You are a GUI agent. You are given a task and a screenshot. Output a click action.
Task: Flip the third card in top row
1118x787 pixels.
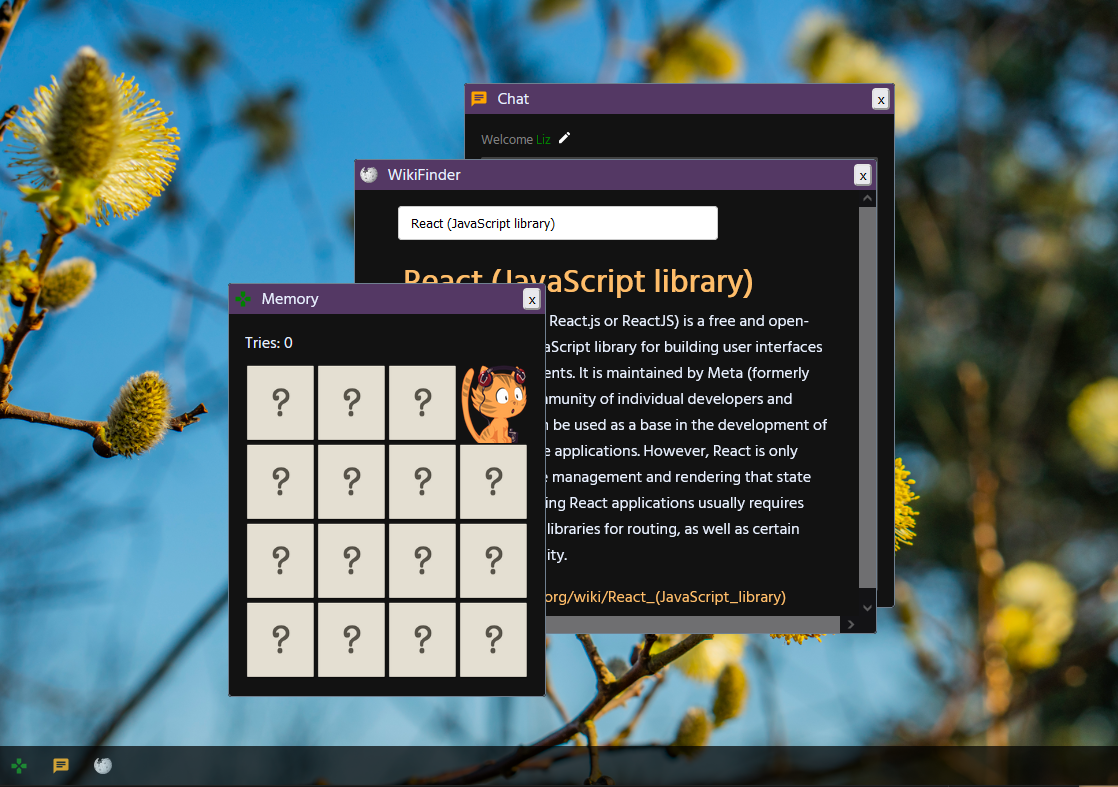point(422,402)
